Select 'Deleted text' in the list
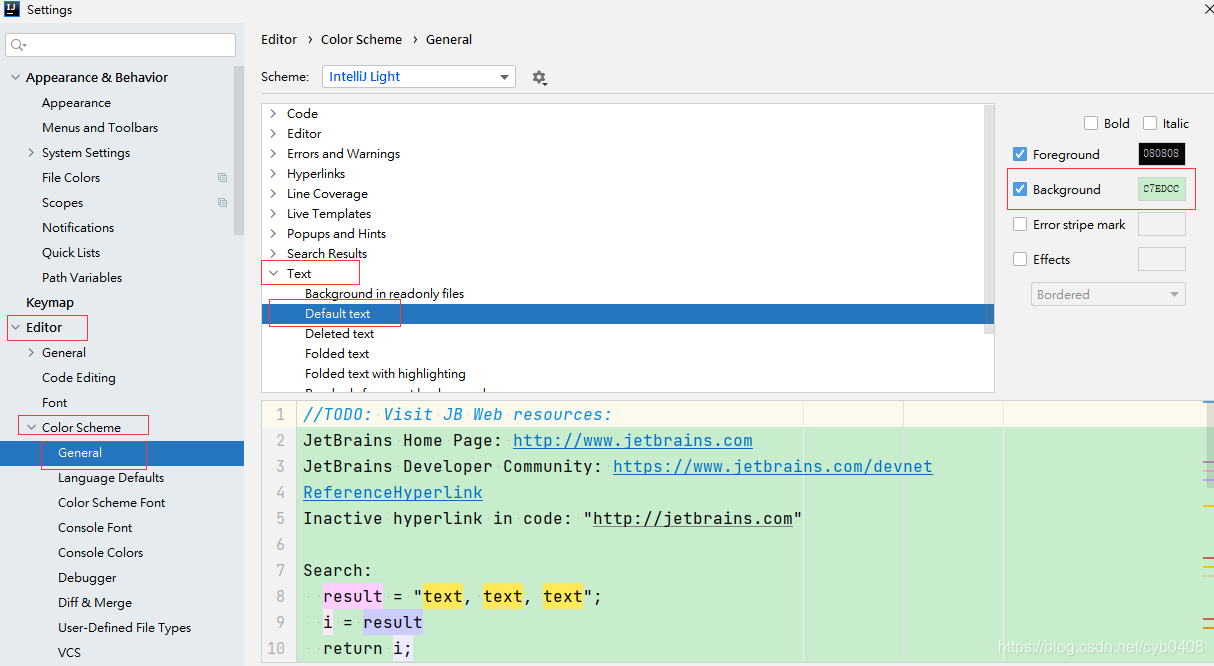The image size is (1214, 666). click(339, 333)
